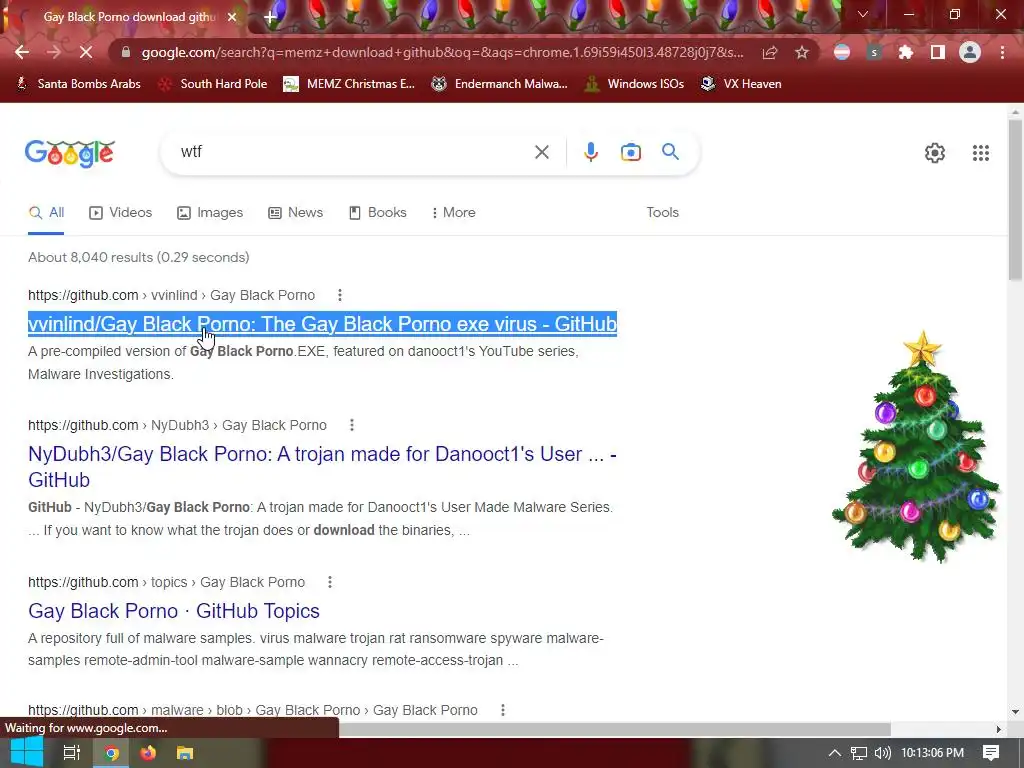Toggle the browser side panel icon

938,52
